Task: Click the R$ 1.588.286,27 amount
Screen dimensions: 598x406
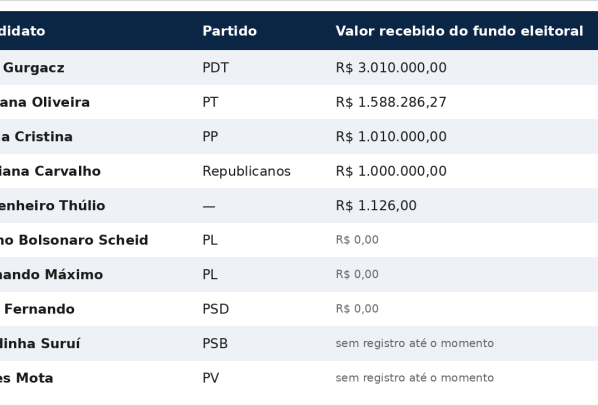Action: click(x=391, y=102)
